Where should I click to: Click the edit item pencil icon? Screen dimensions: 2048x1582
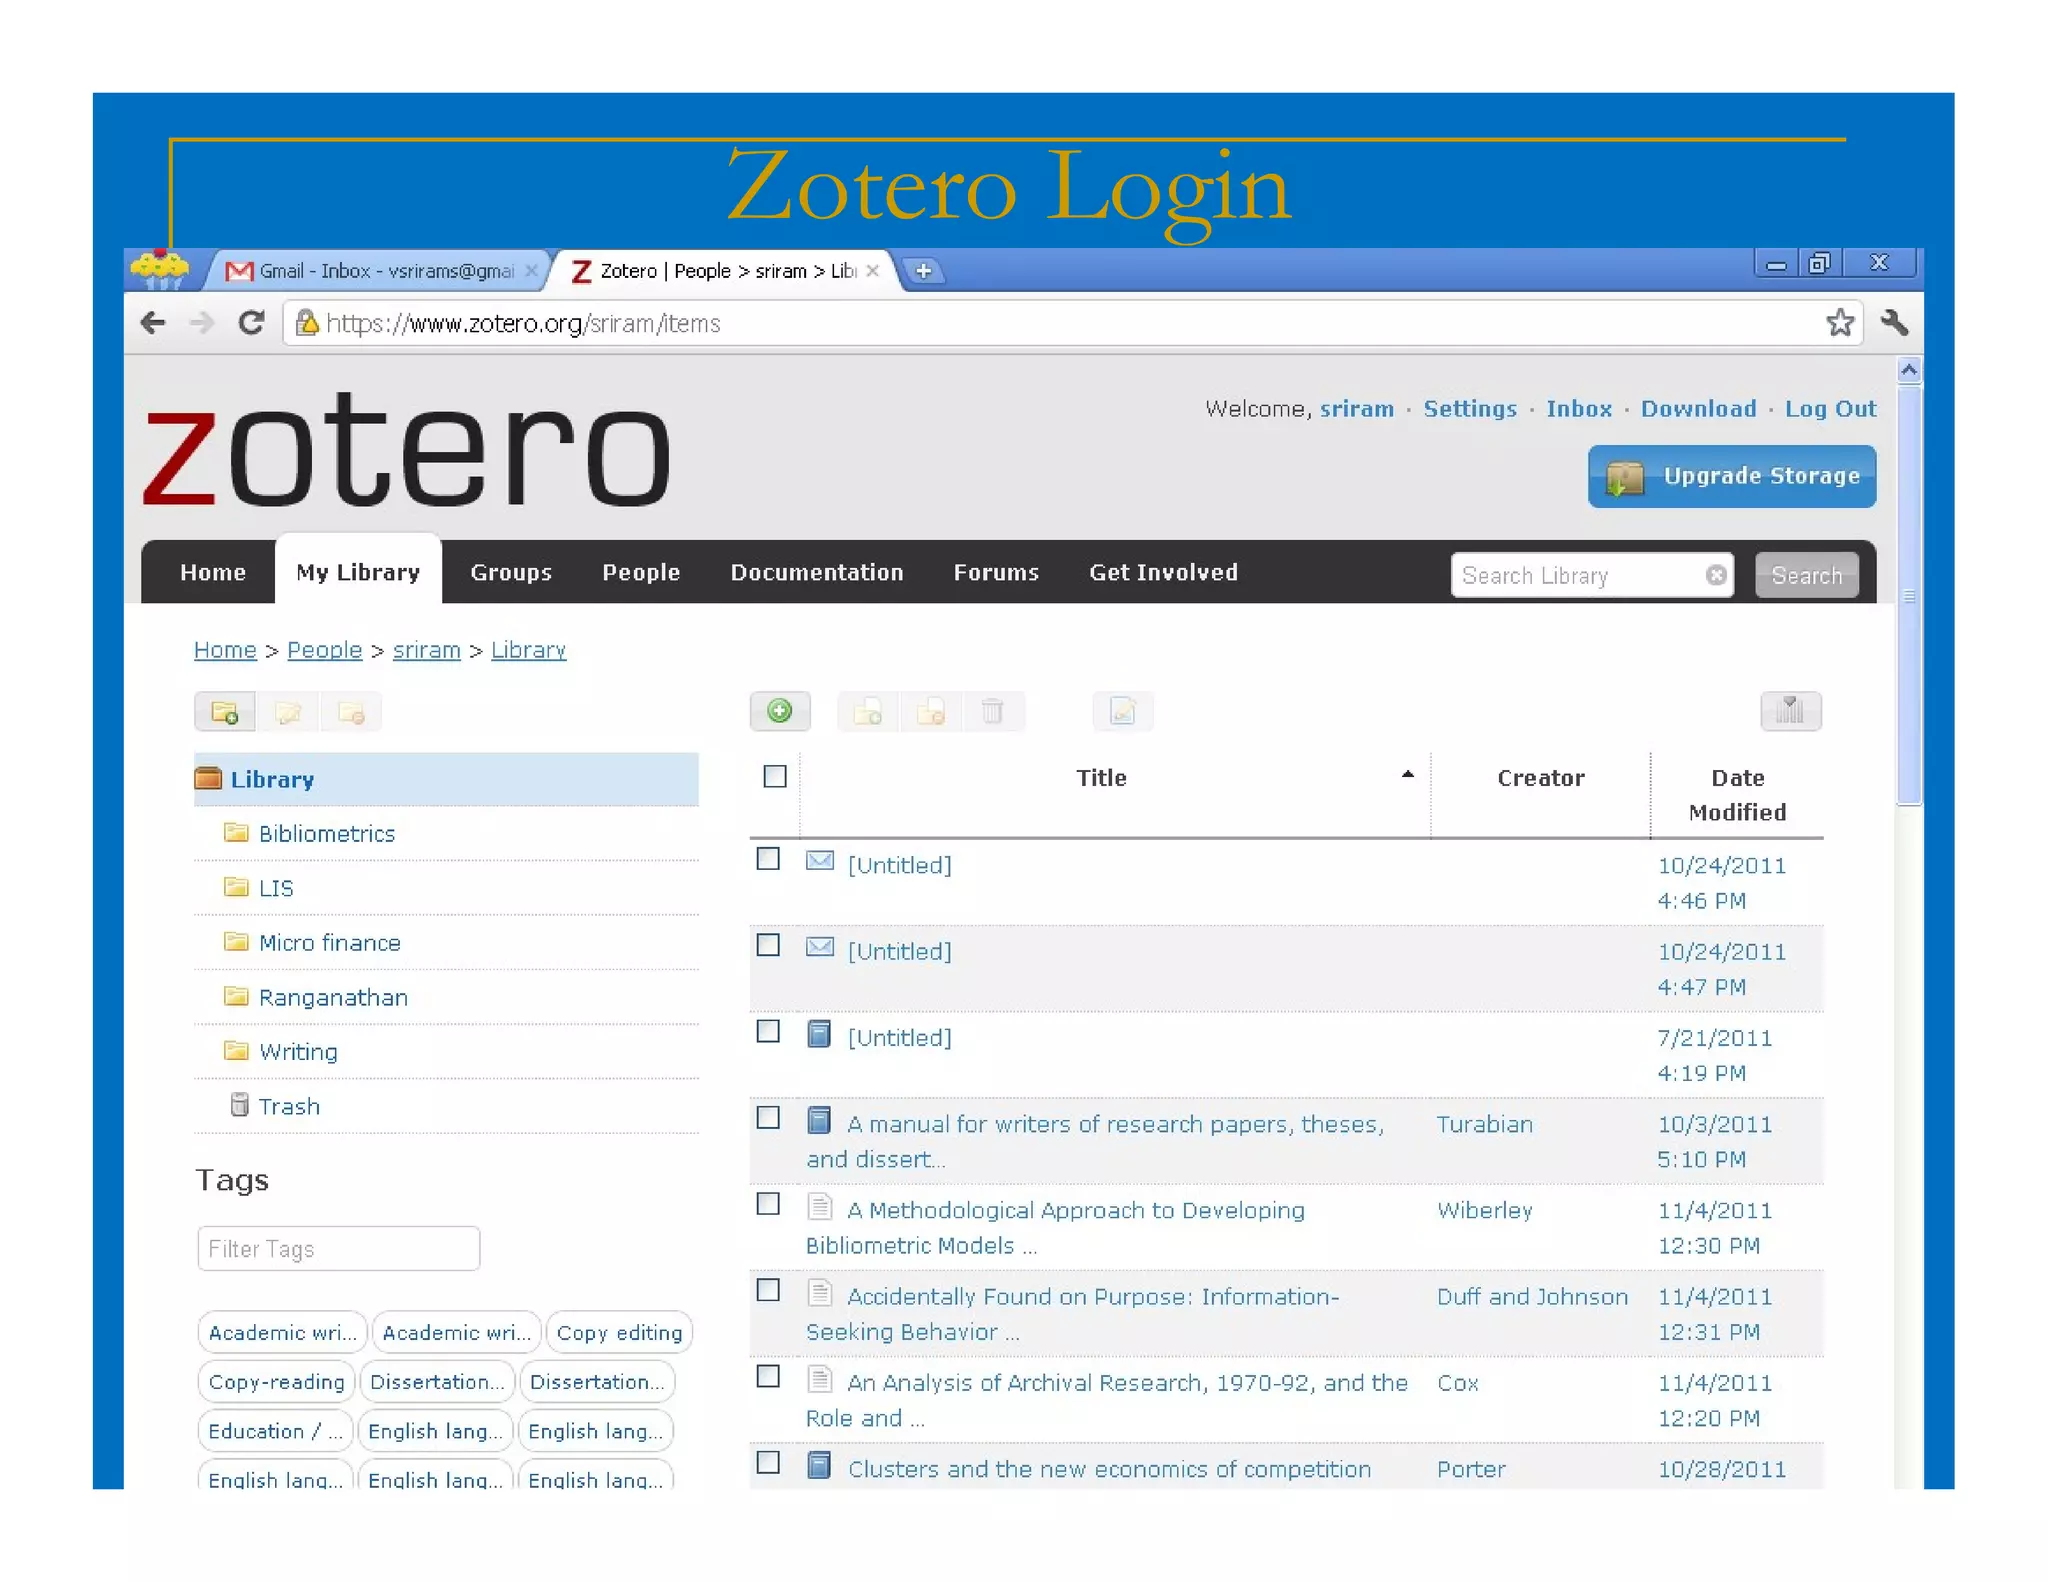tap(1122, 711)
